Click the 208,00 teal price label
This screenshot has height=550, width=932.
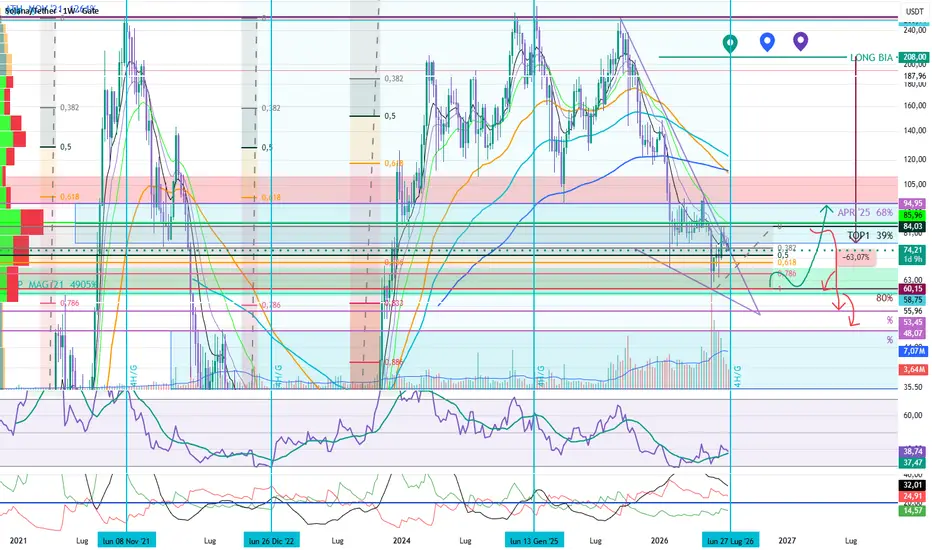(x=914, y=58)
